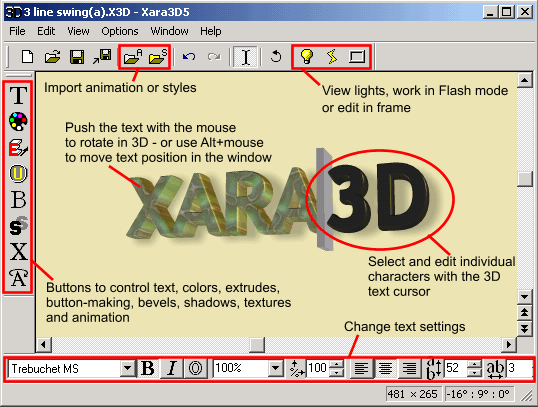
Task: Expand the 100% size dropdown
Action: pos(275,369)
